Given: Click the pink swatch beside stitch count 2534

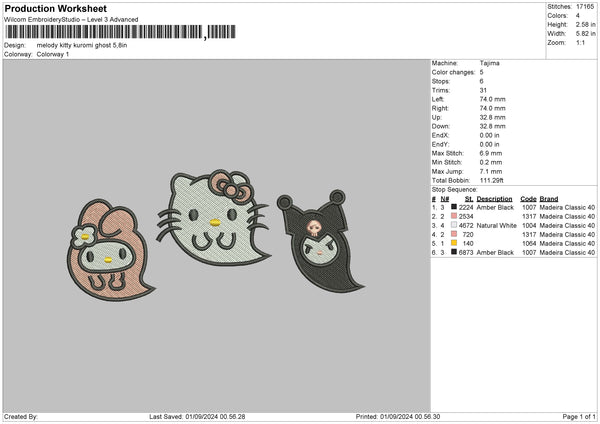Looking at the screenshot, I should pyautogui.click(x=454, y=216).
